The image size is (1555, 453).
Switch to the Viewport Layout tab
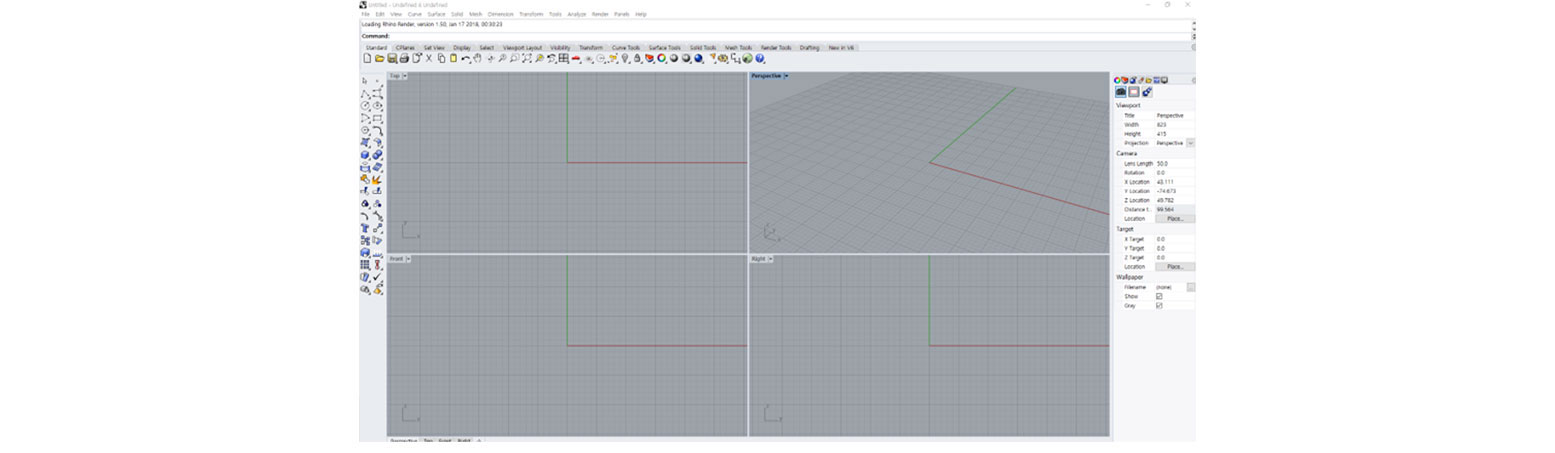coord(522,47)
